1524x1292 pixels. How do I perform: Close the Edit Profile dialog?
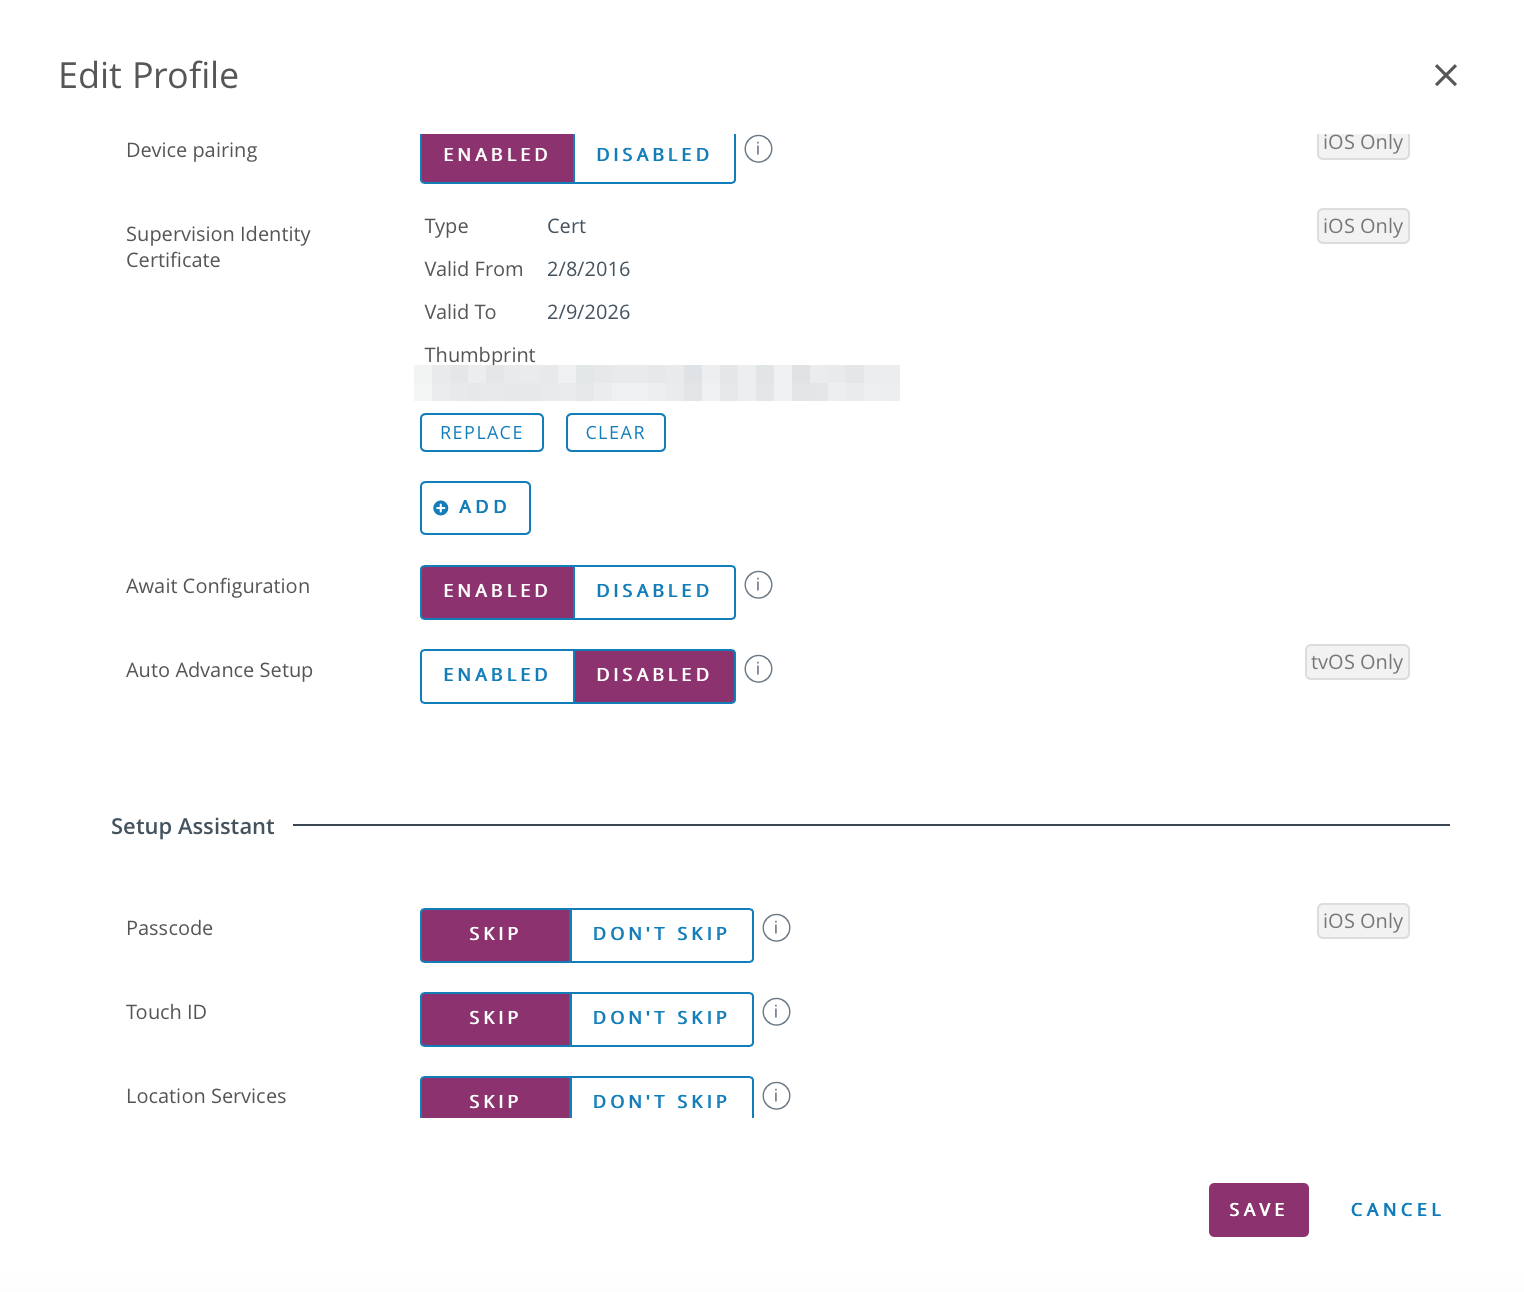point(1445,75)
